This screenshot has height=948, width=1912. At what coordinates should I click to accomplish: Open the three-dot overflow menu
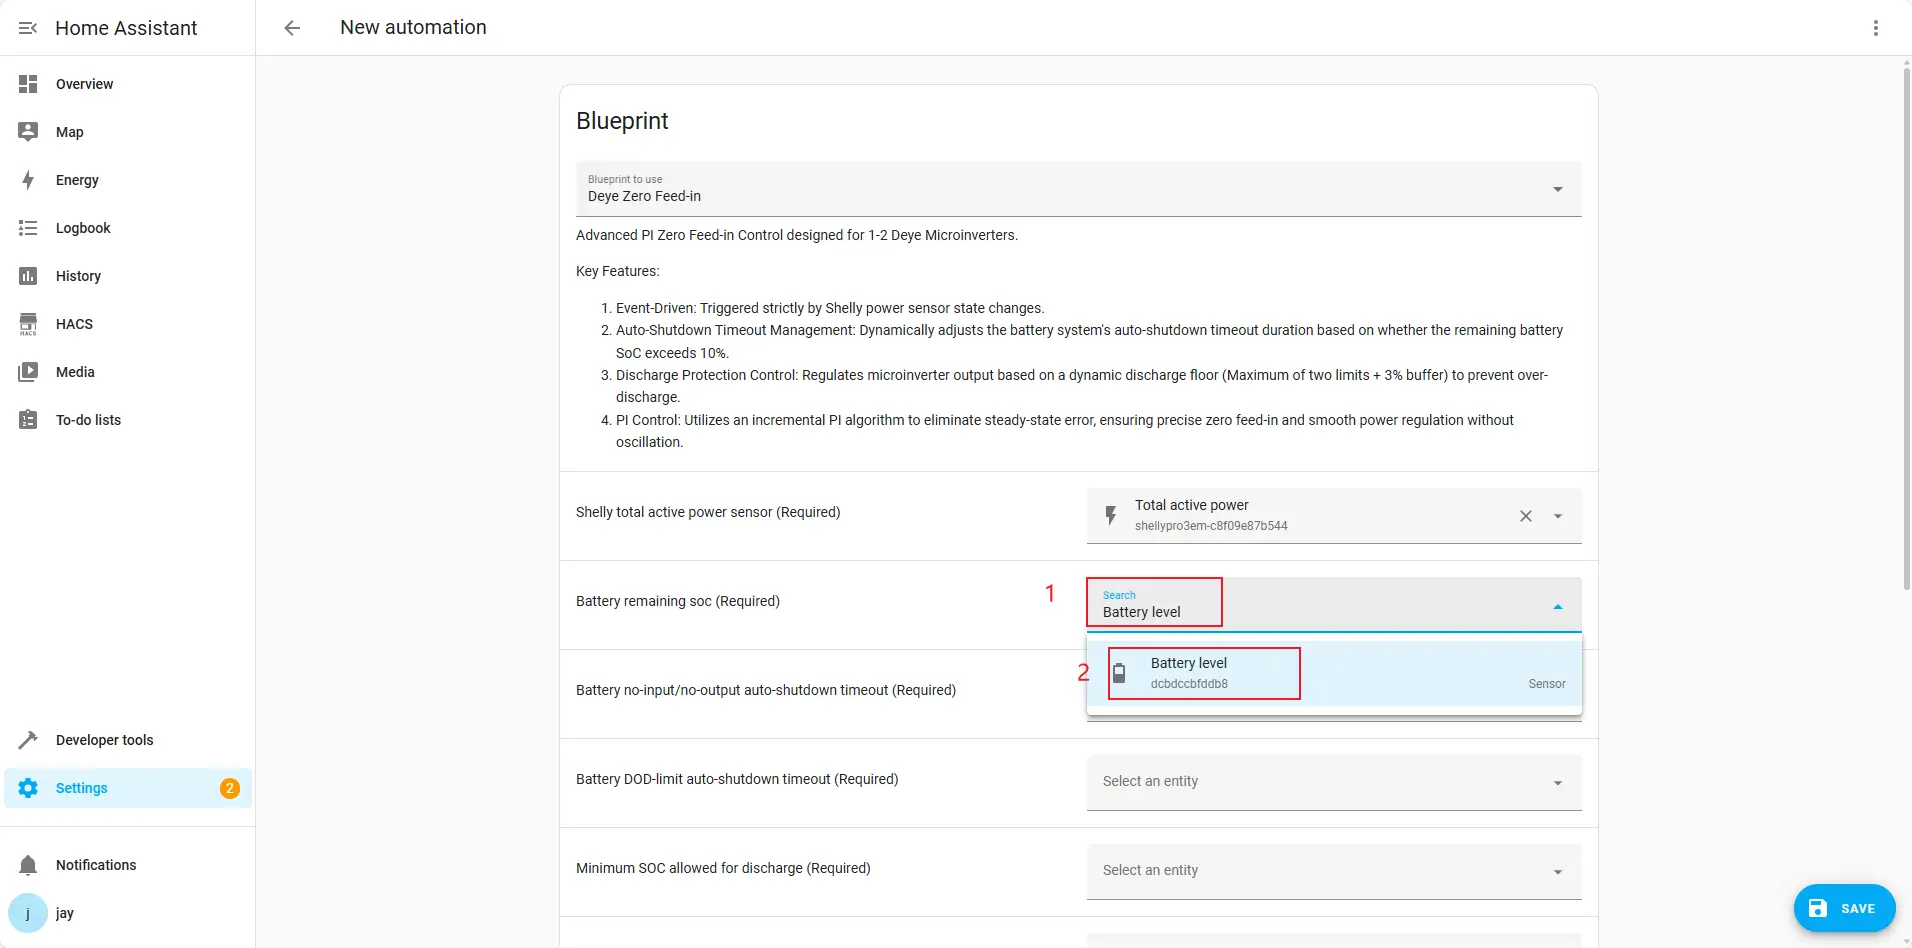pos(1875,28)
